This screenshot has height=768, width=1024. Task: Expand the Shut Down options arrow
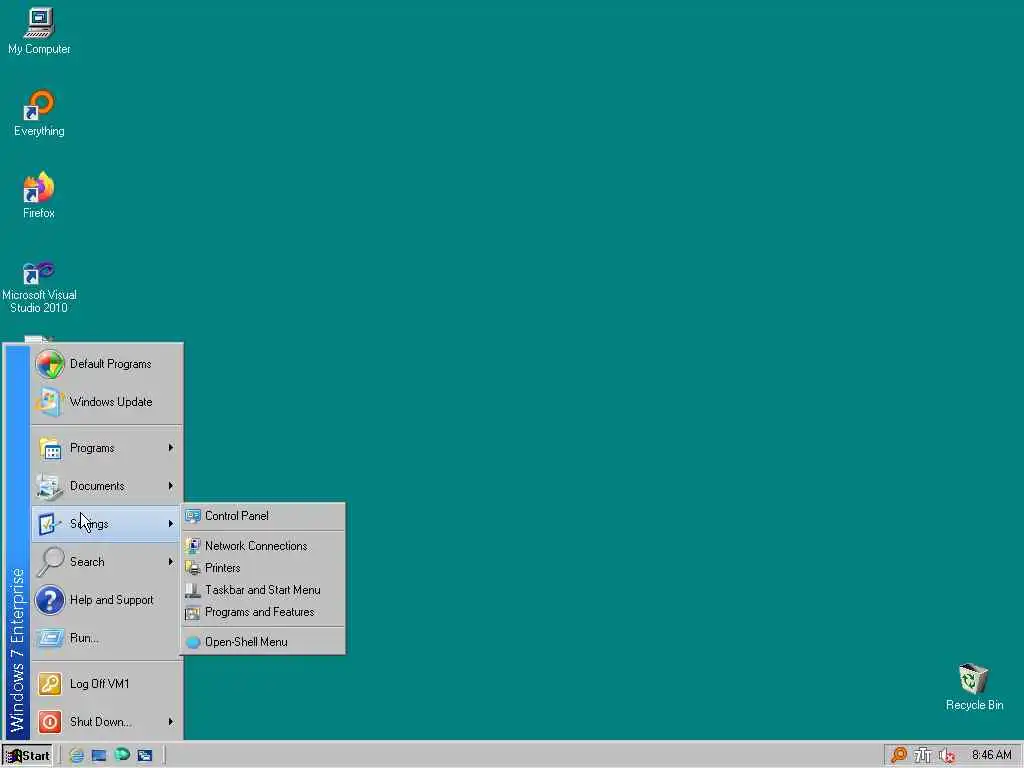point(170,722)
